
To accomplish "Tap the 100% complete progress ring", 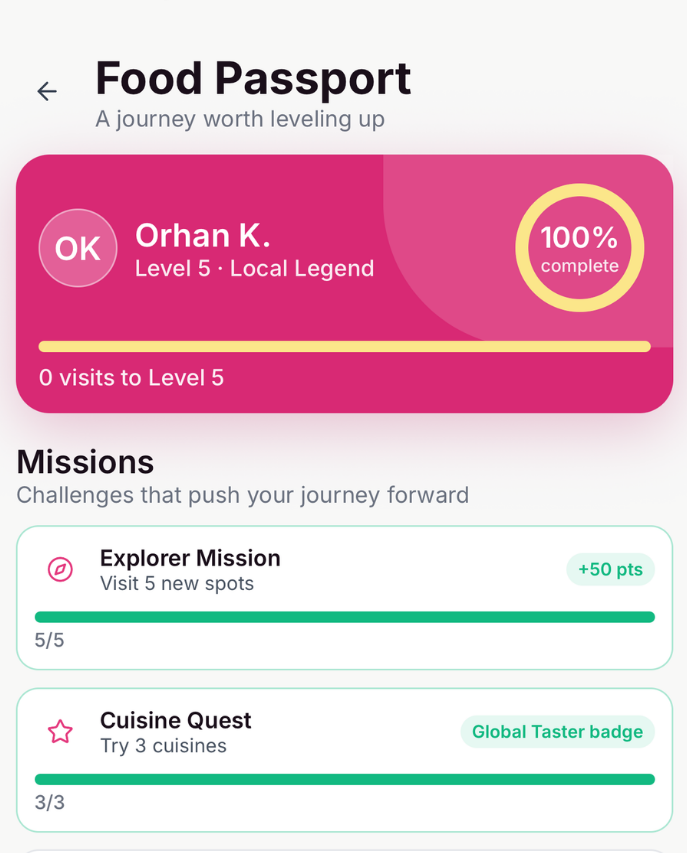I will tap(579, 248).
